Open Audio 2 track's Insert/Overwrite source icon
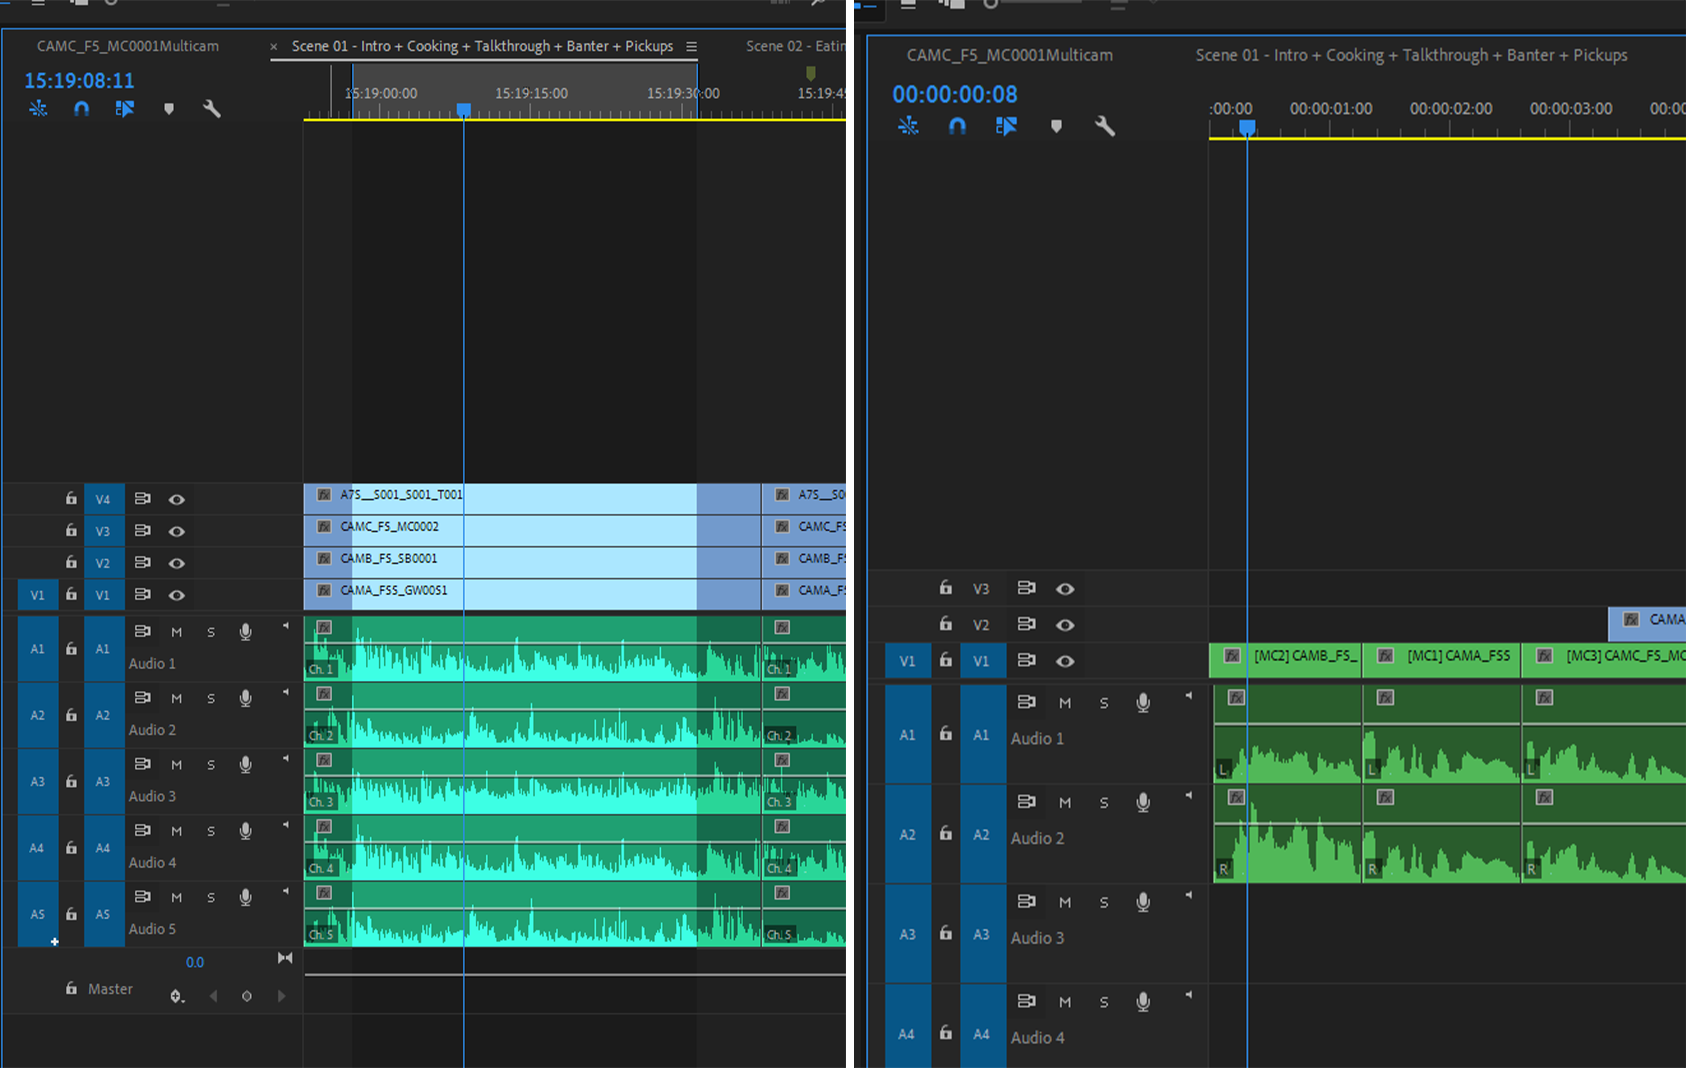 pos(143,697)
